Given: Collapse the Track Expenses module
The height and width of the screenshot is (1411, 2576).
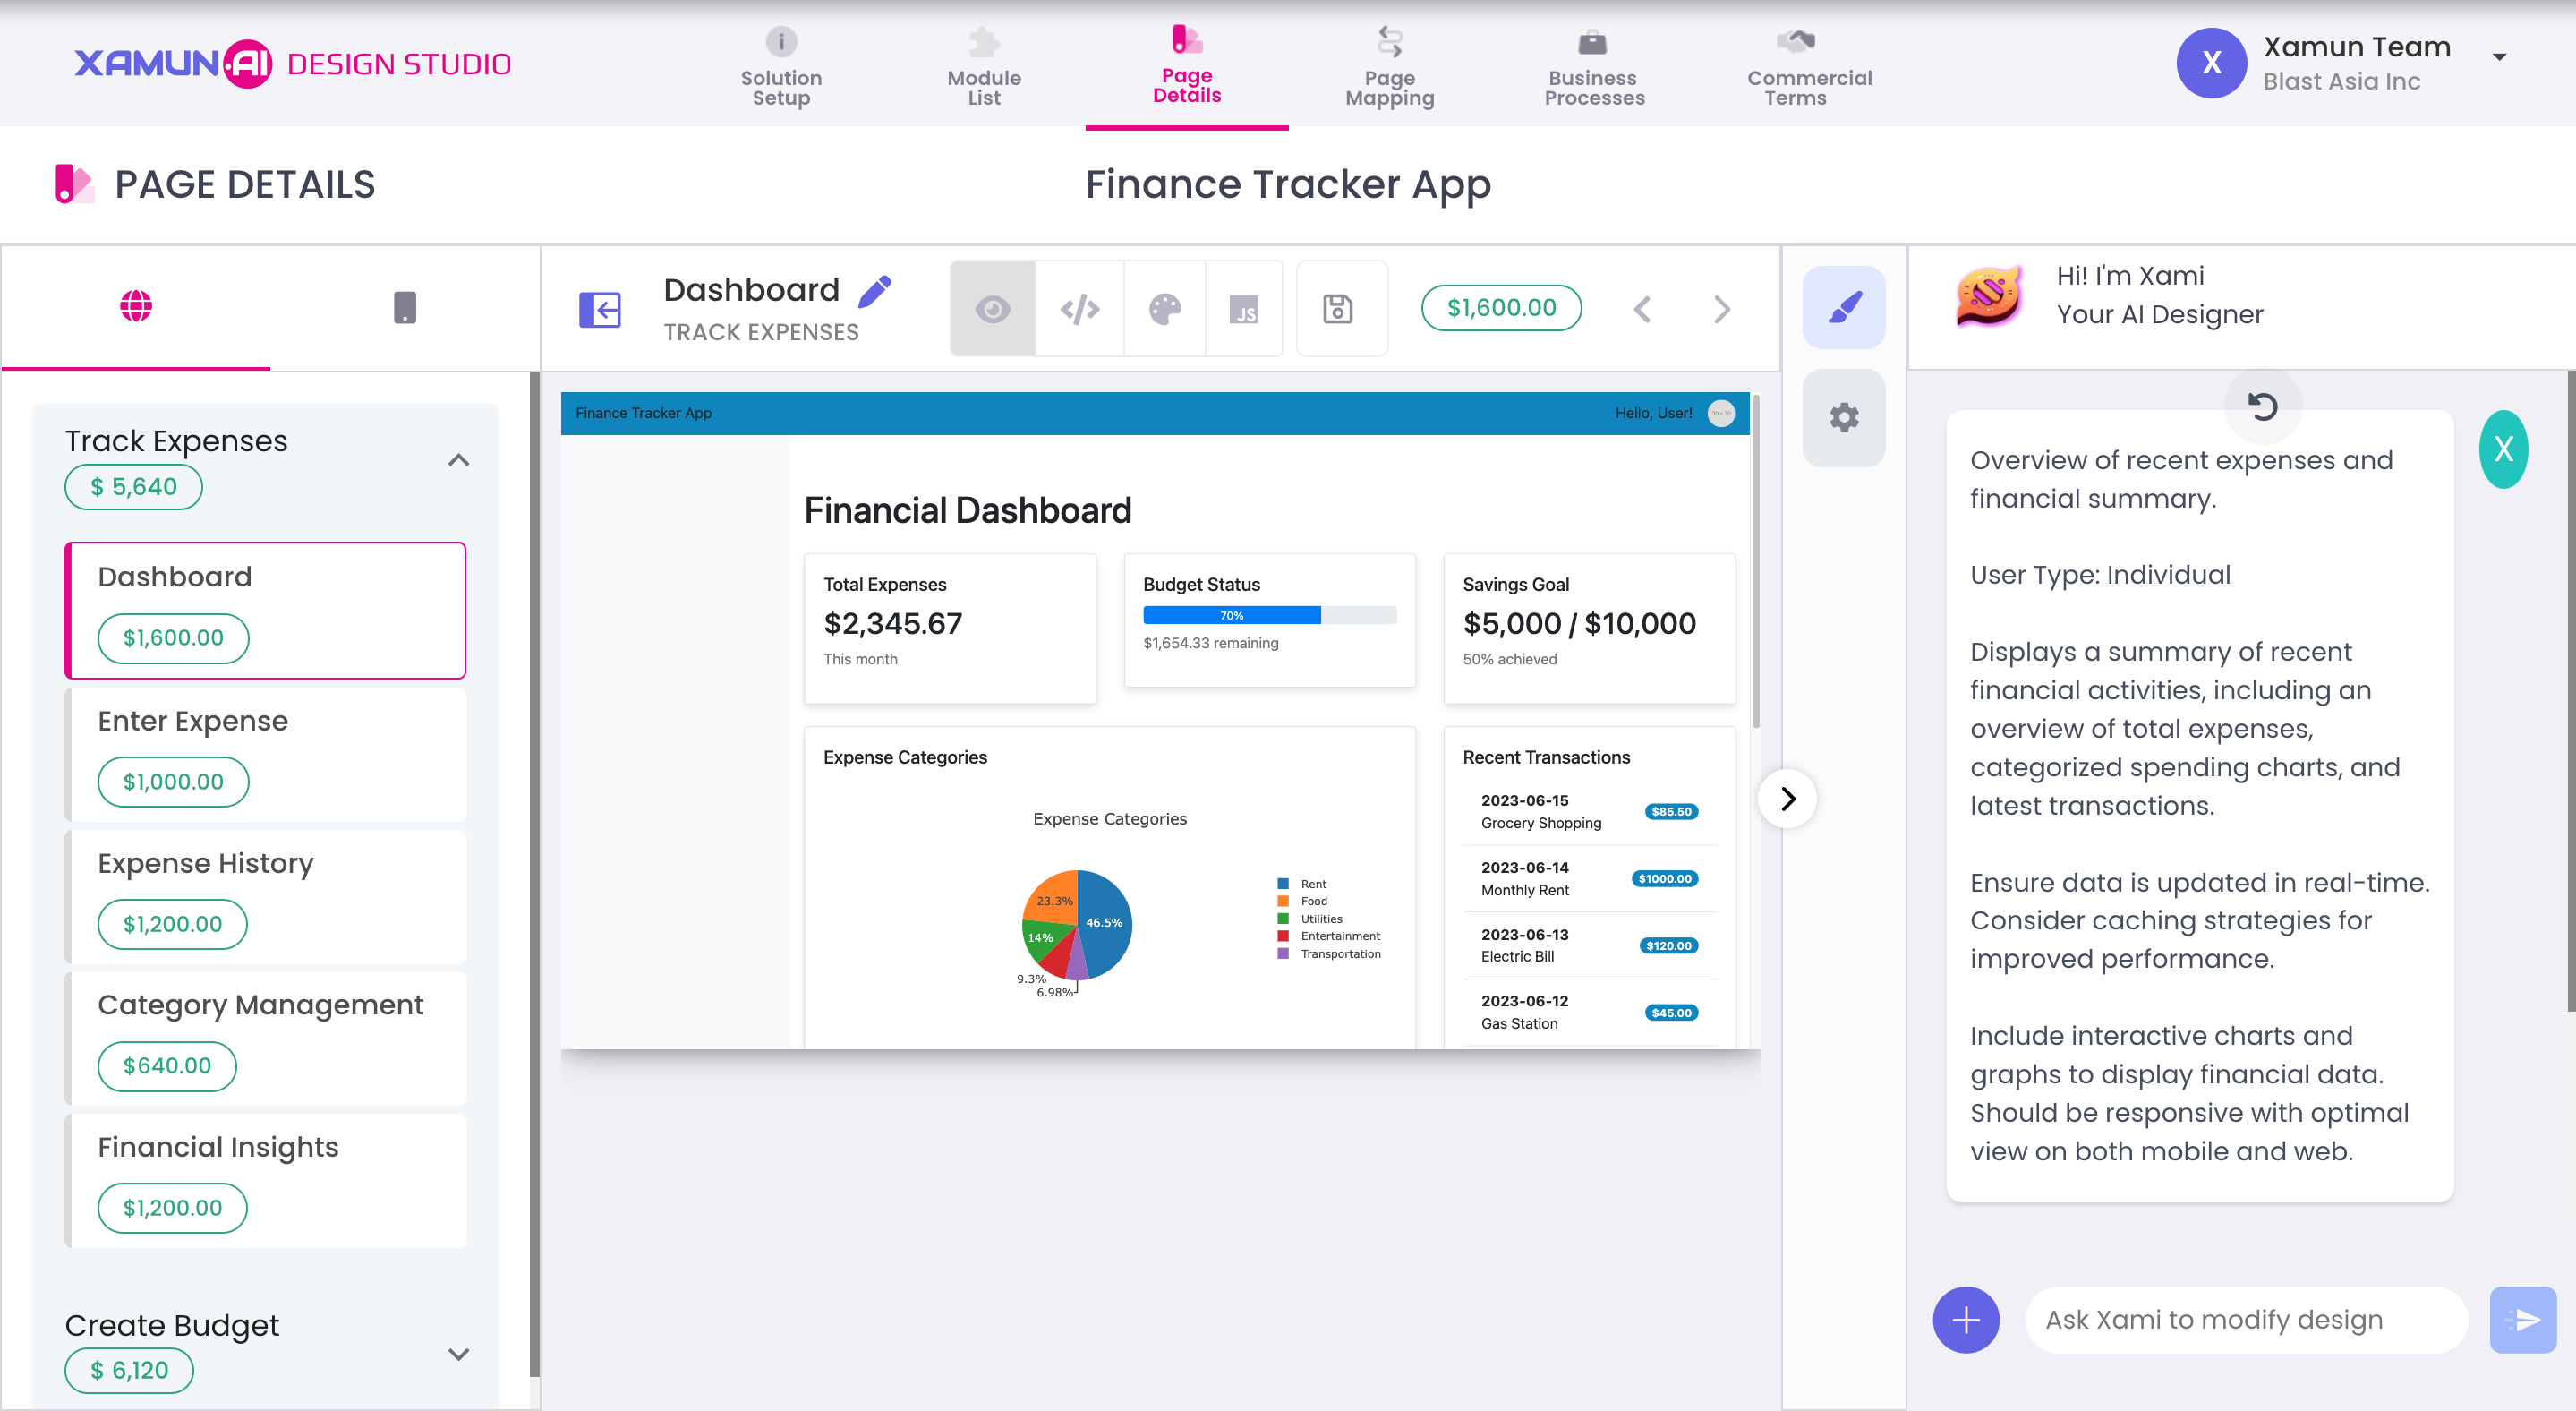Looking at the screenshot, I should point(458,460).
